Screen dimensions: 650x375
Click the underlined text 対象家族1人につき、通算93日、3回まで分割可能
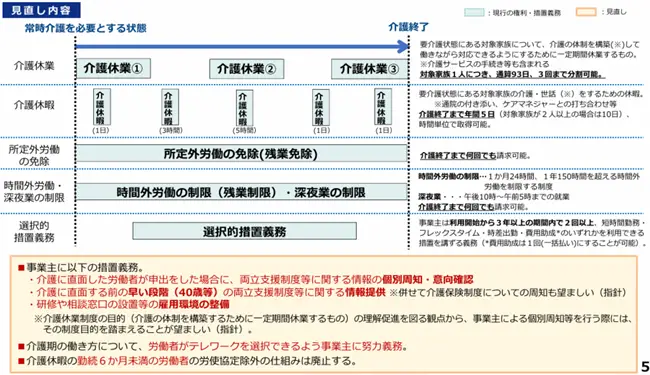coord(512,75)
